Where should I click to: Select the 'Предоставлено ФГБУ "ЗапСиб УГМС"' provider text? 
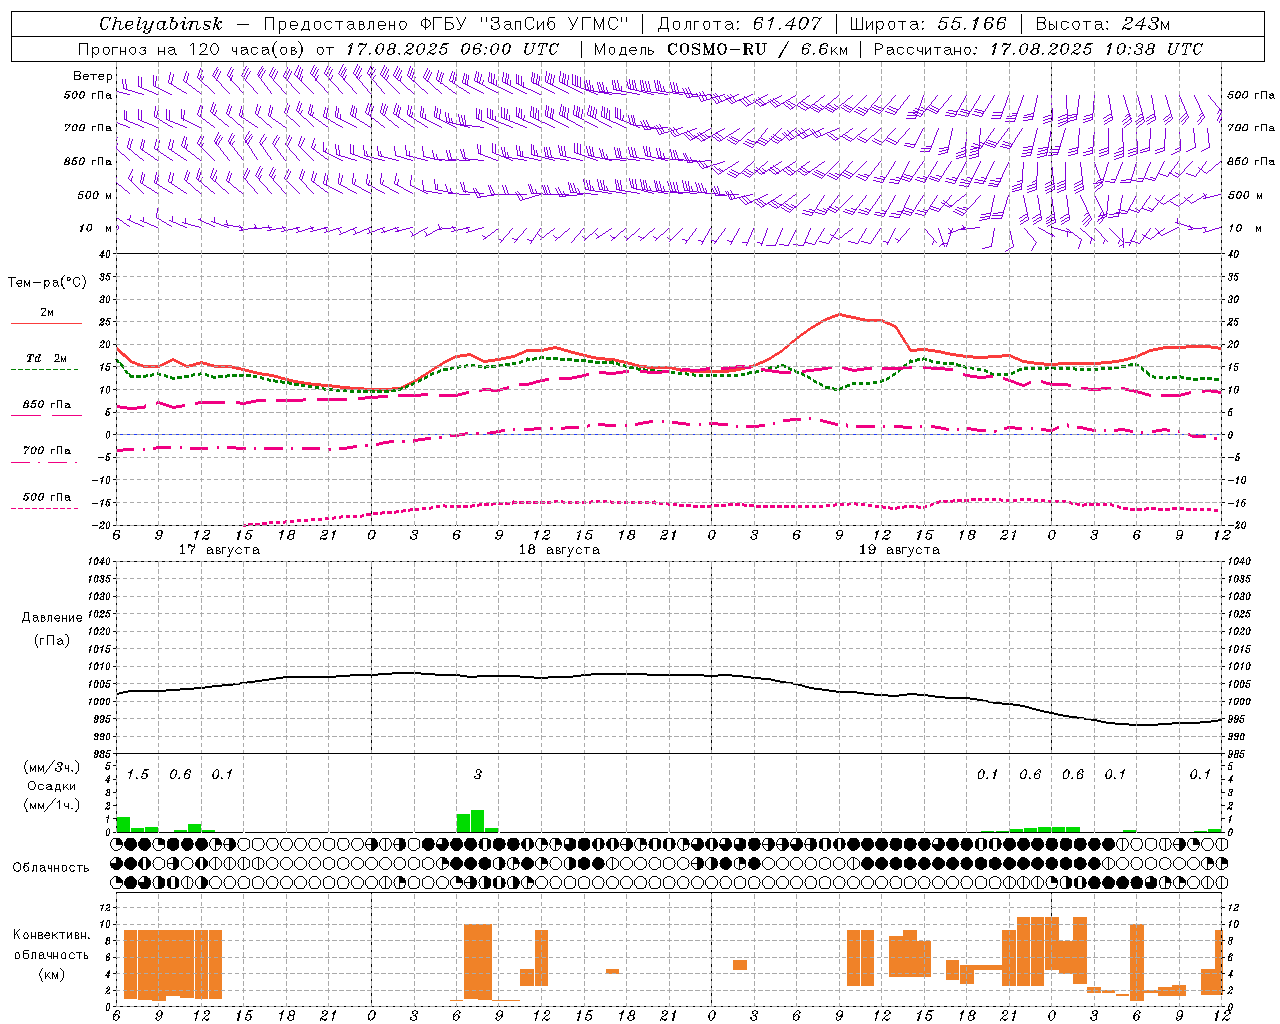pos(446,24)
